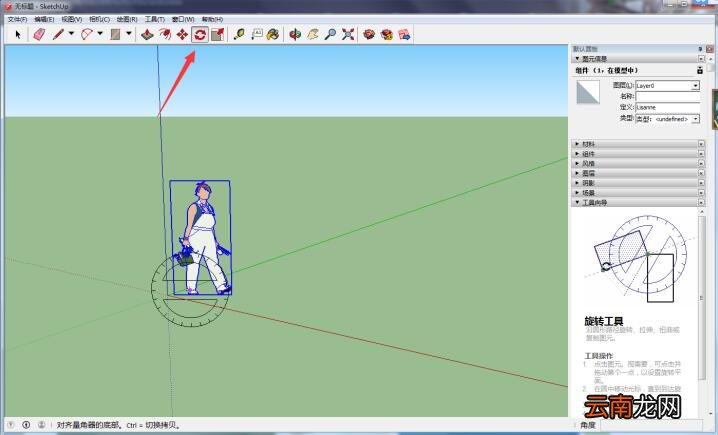The width and height of the screenshot is (718, 435).
Task: Choose the Offset tool
Action: coord(164,34)
